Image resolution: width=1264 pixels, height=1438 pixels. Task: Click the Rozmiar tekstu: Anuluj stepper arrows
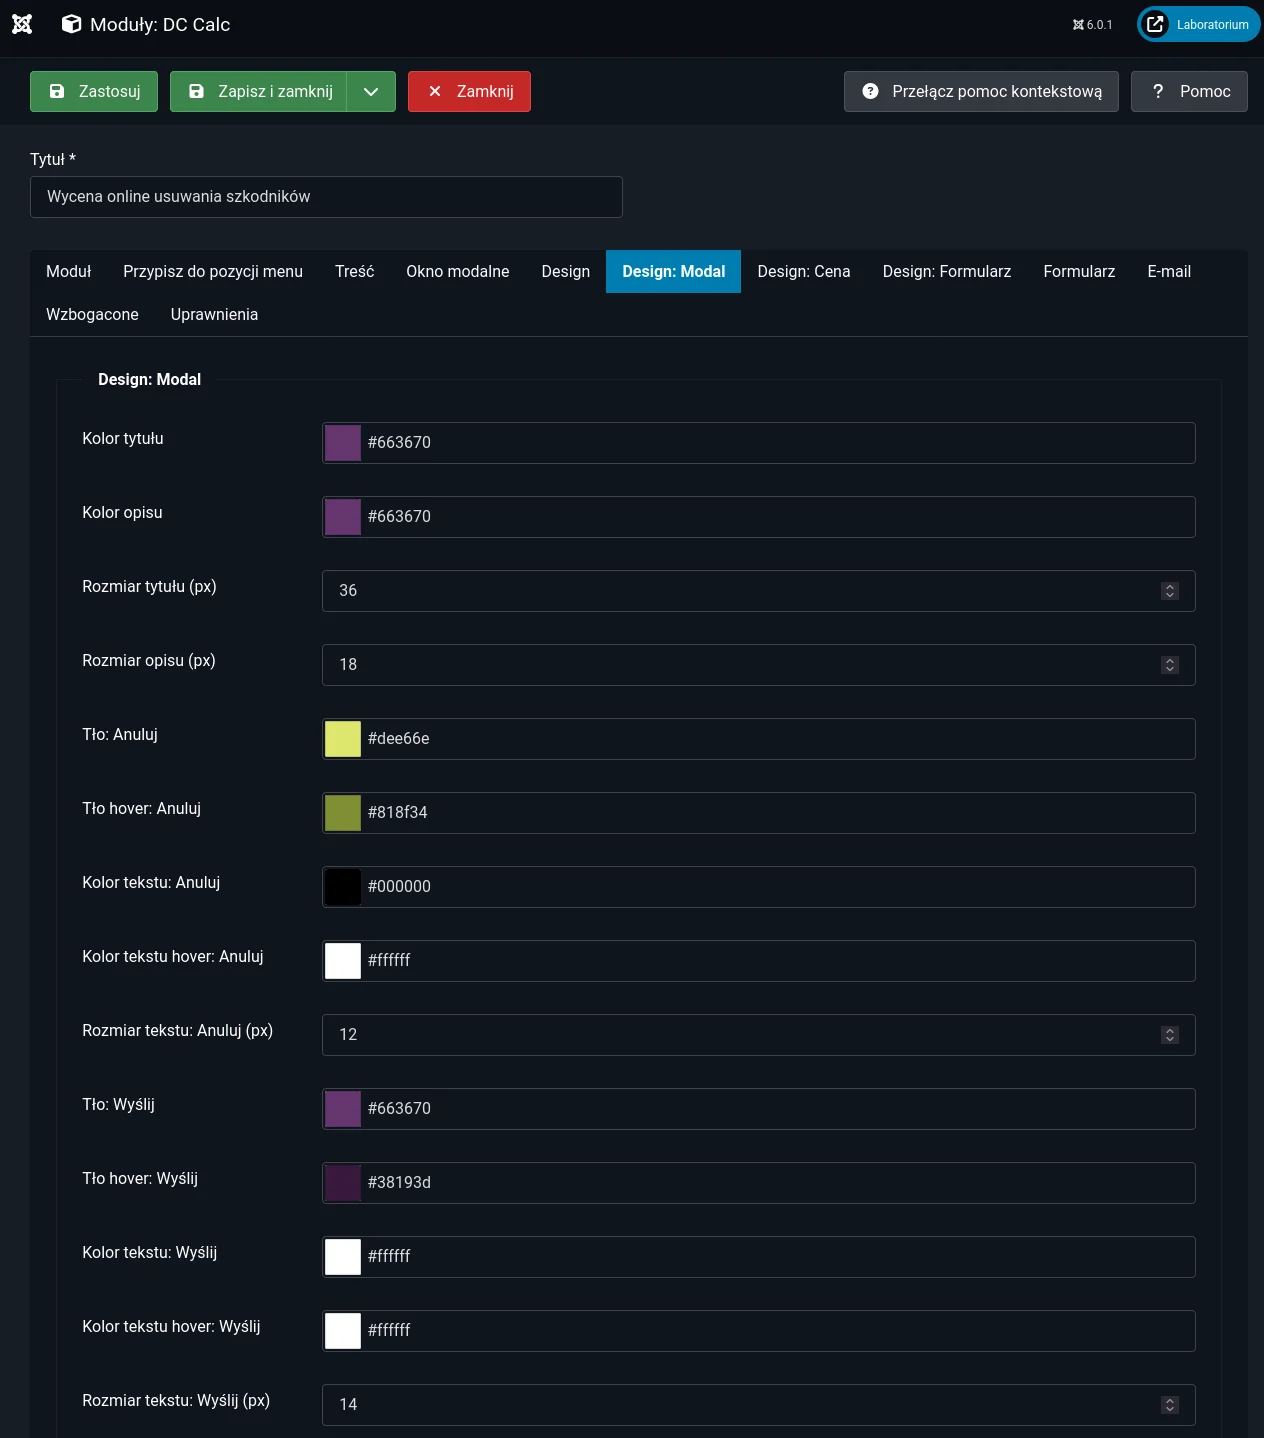[x=1169, y=1035]
